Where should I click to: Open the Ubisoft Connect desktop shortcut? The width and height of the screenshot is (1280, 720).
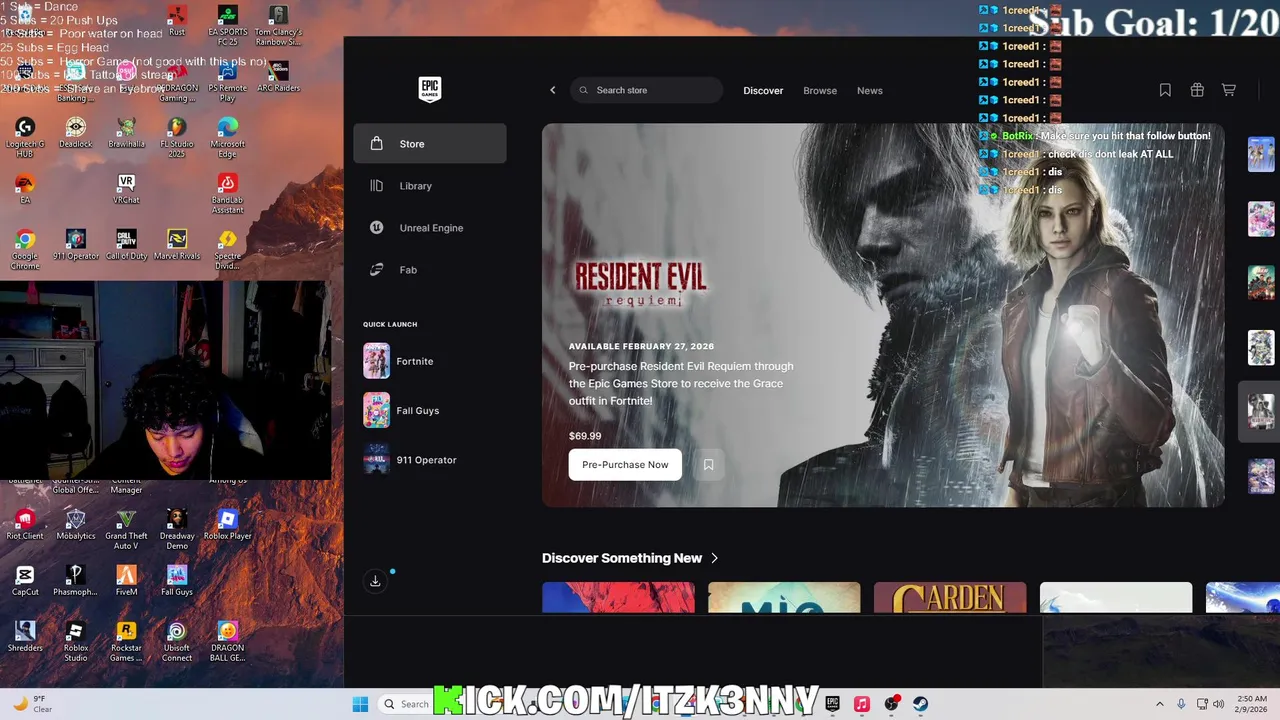177,641
